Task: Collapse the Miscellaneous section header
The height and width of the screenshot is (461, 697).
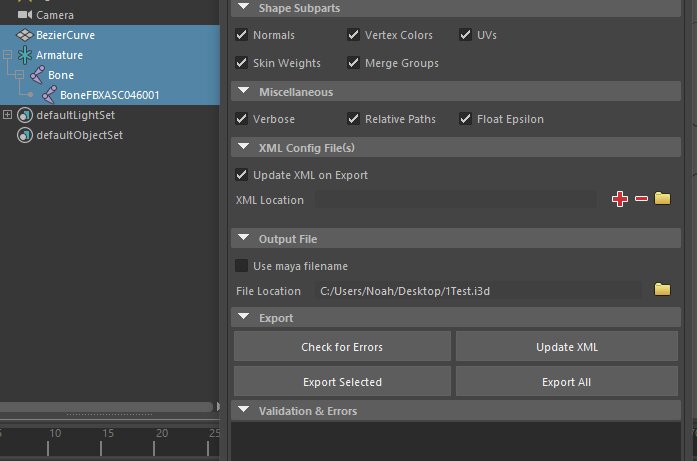Action: tap(241, 92)
